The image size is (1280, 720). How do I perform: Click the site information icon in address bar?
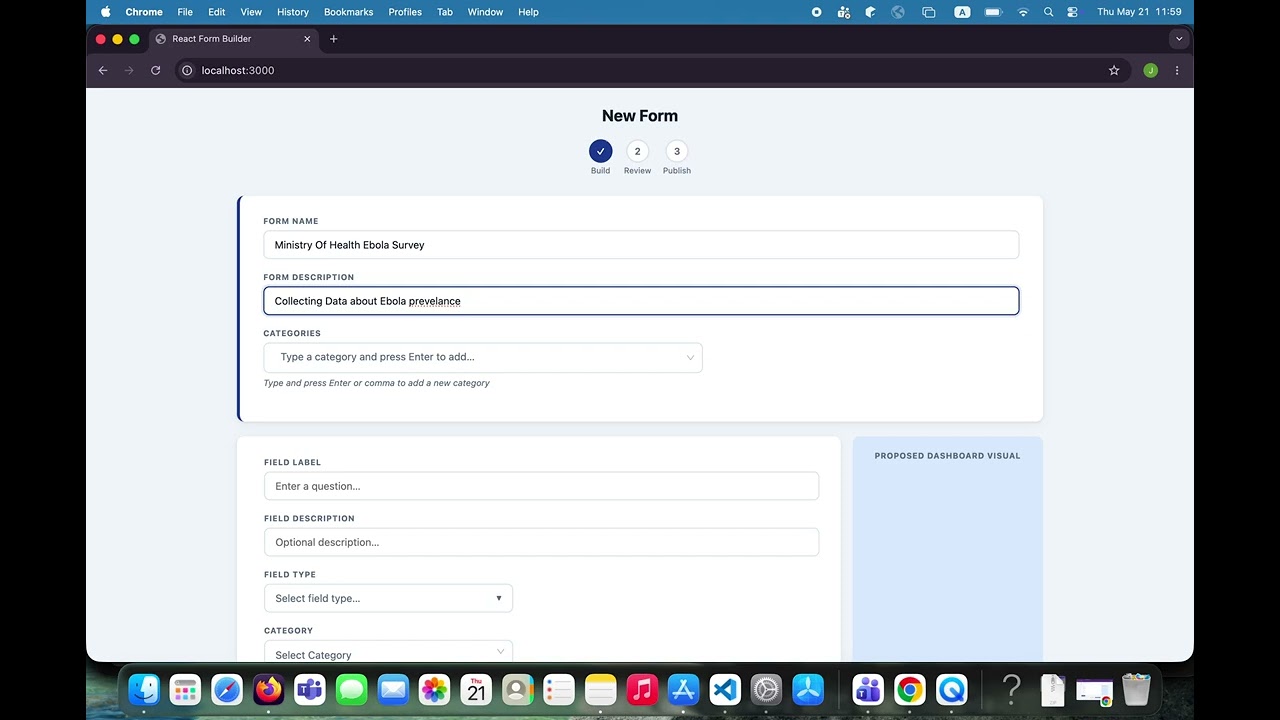point(186,70)
